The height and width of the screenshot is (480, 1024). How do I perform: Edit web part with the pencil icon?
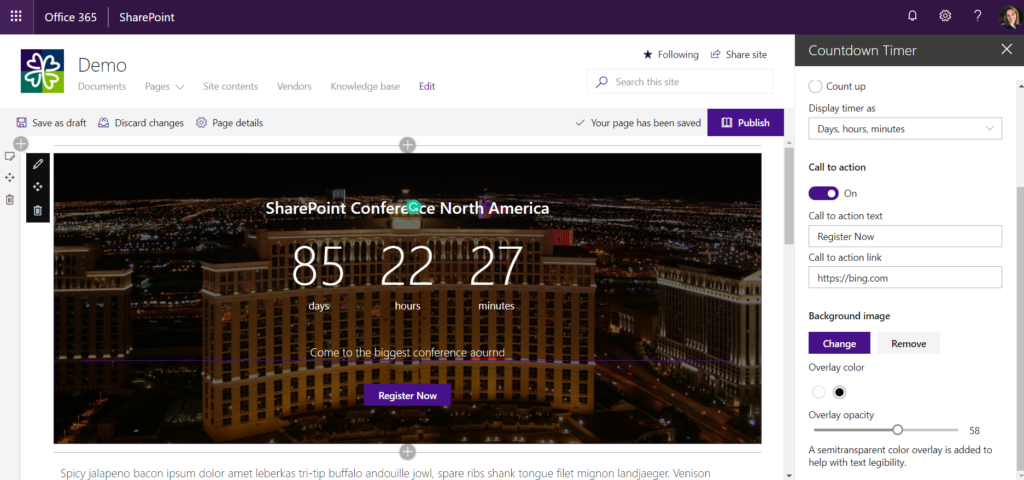pyautogui.click(x=38, y=164)
